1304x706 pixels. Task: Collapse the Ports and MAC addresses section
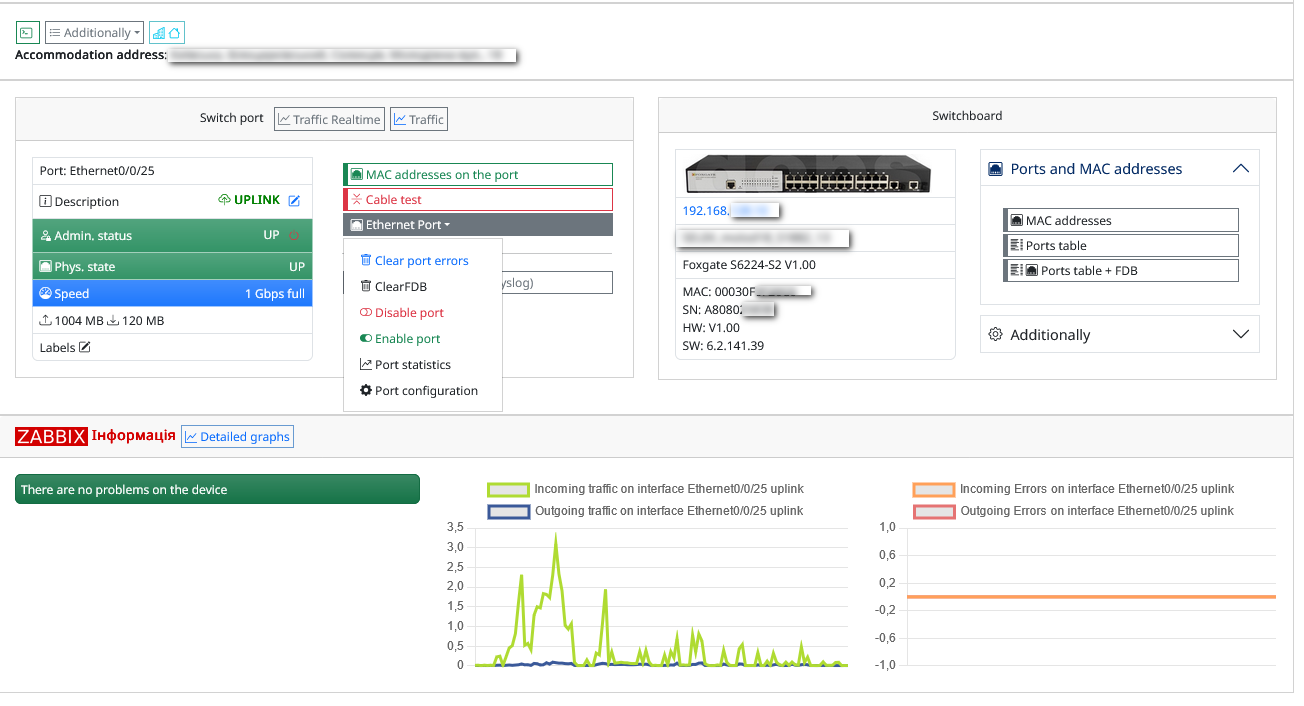(x=1241, y=169)
